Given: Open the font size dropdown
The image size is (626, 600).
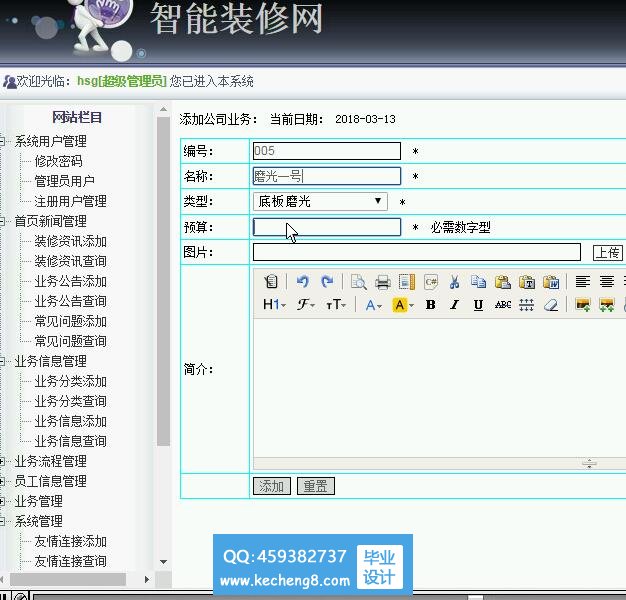Looking at the screenshot, I should point(336,305).
